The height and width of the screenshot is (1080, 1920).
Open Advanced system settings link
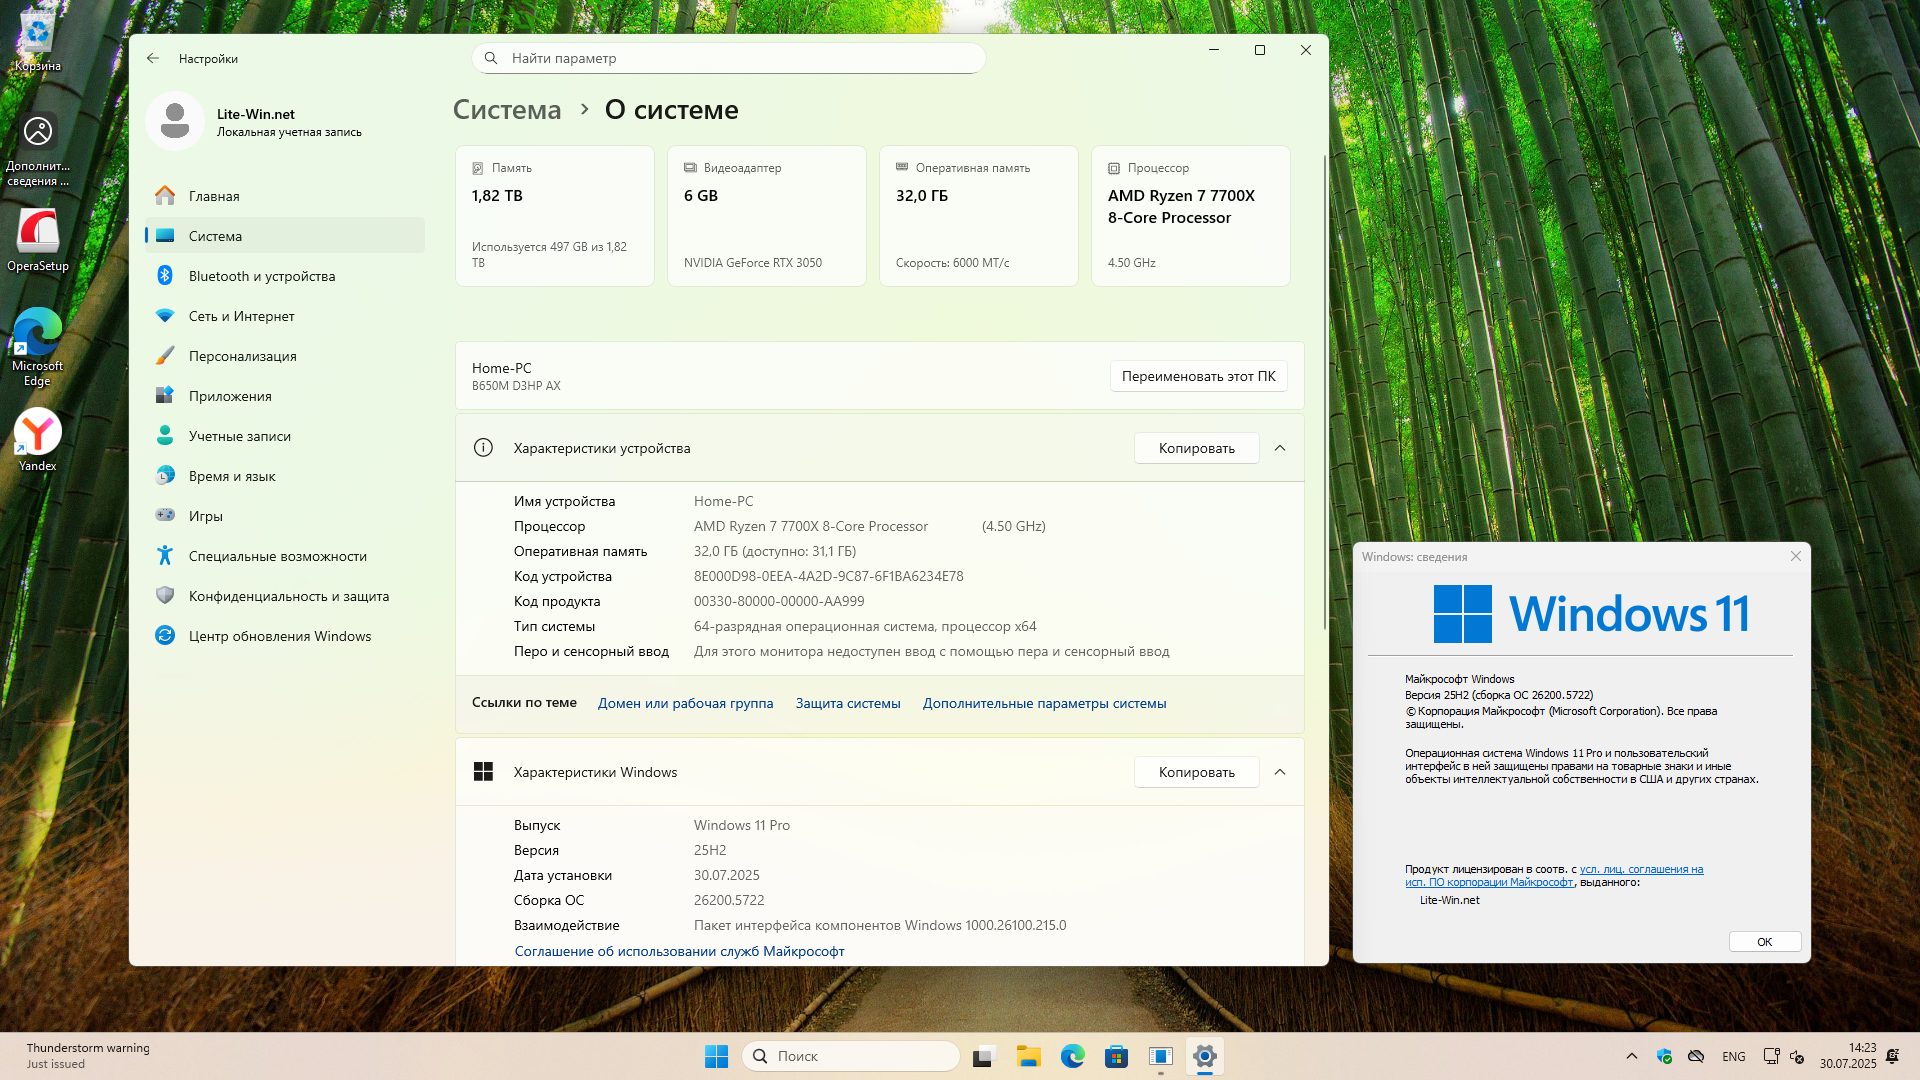click(1044, 703)
